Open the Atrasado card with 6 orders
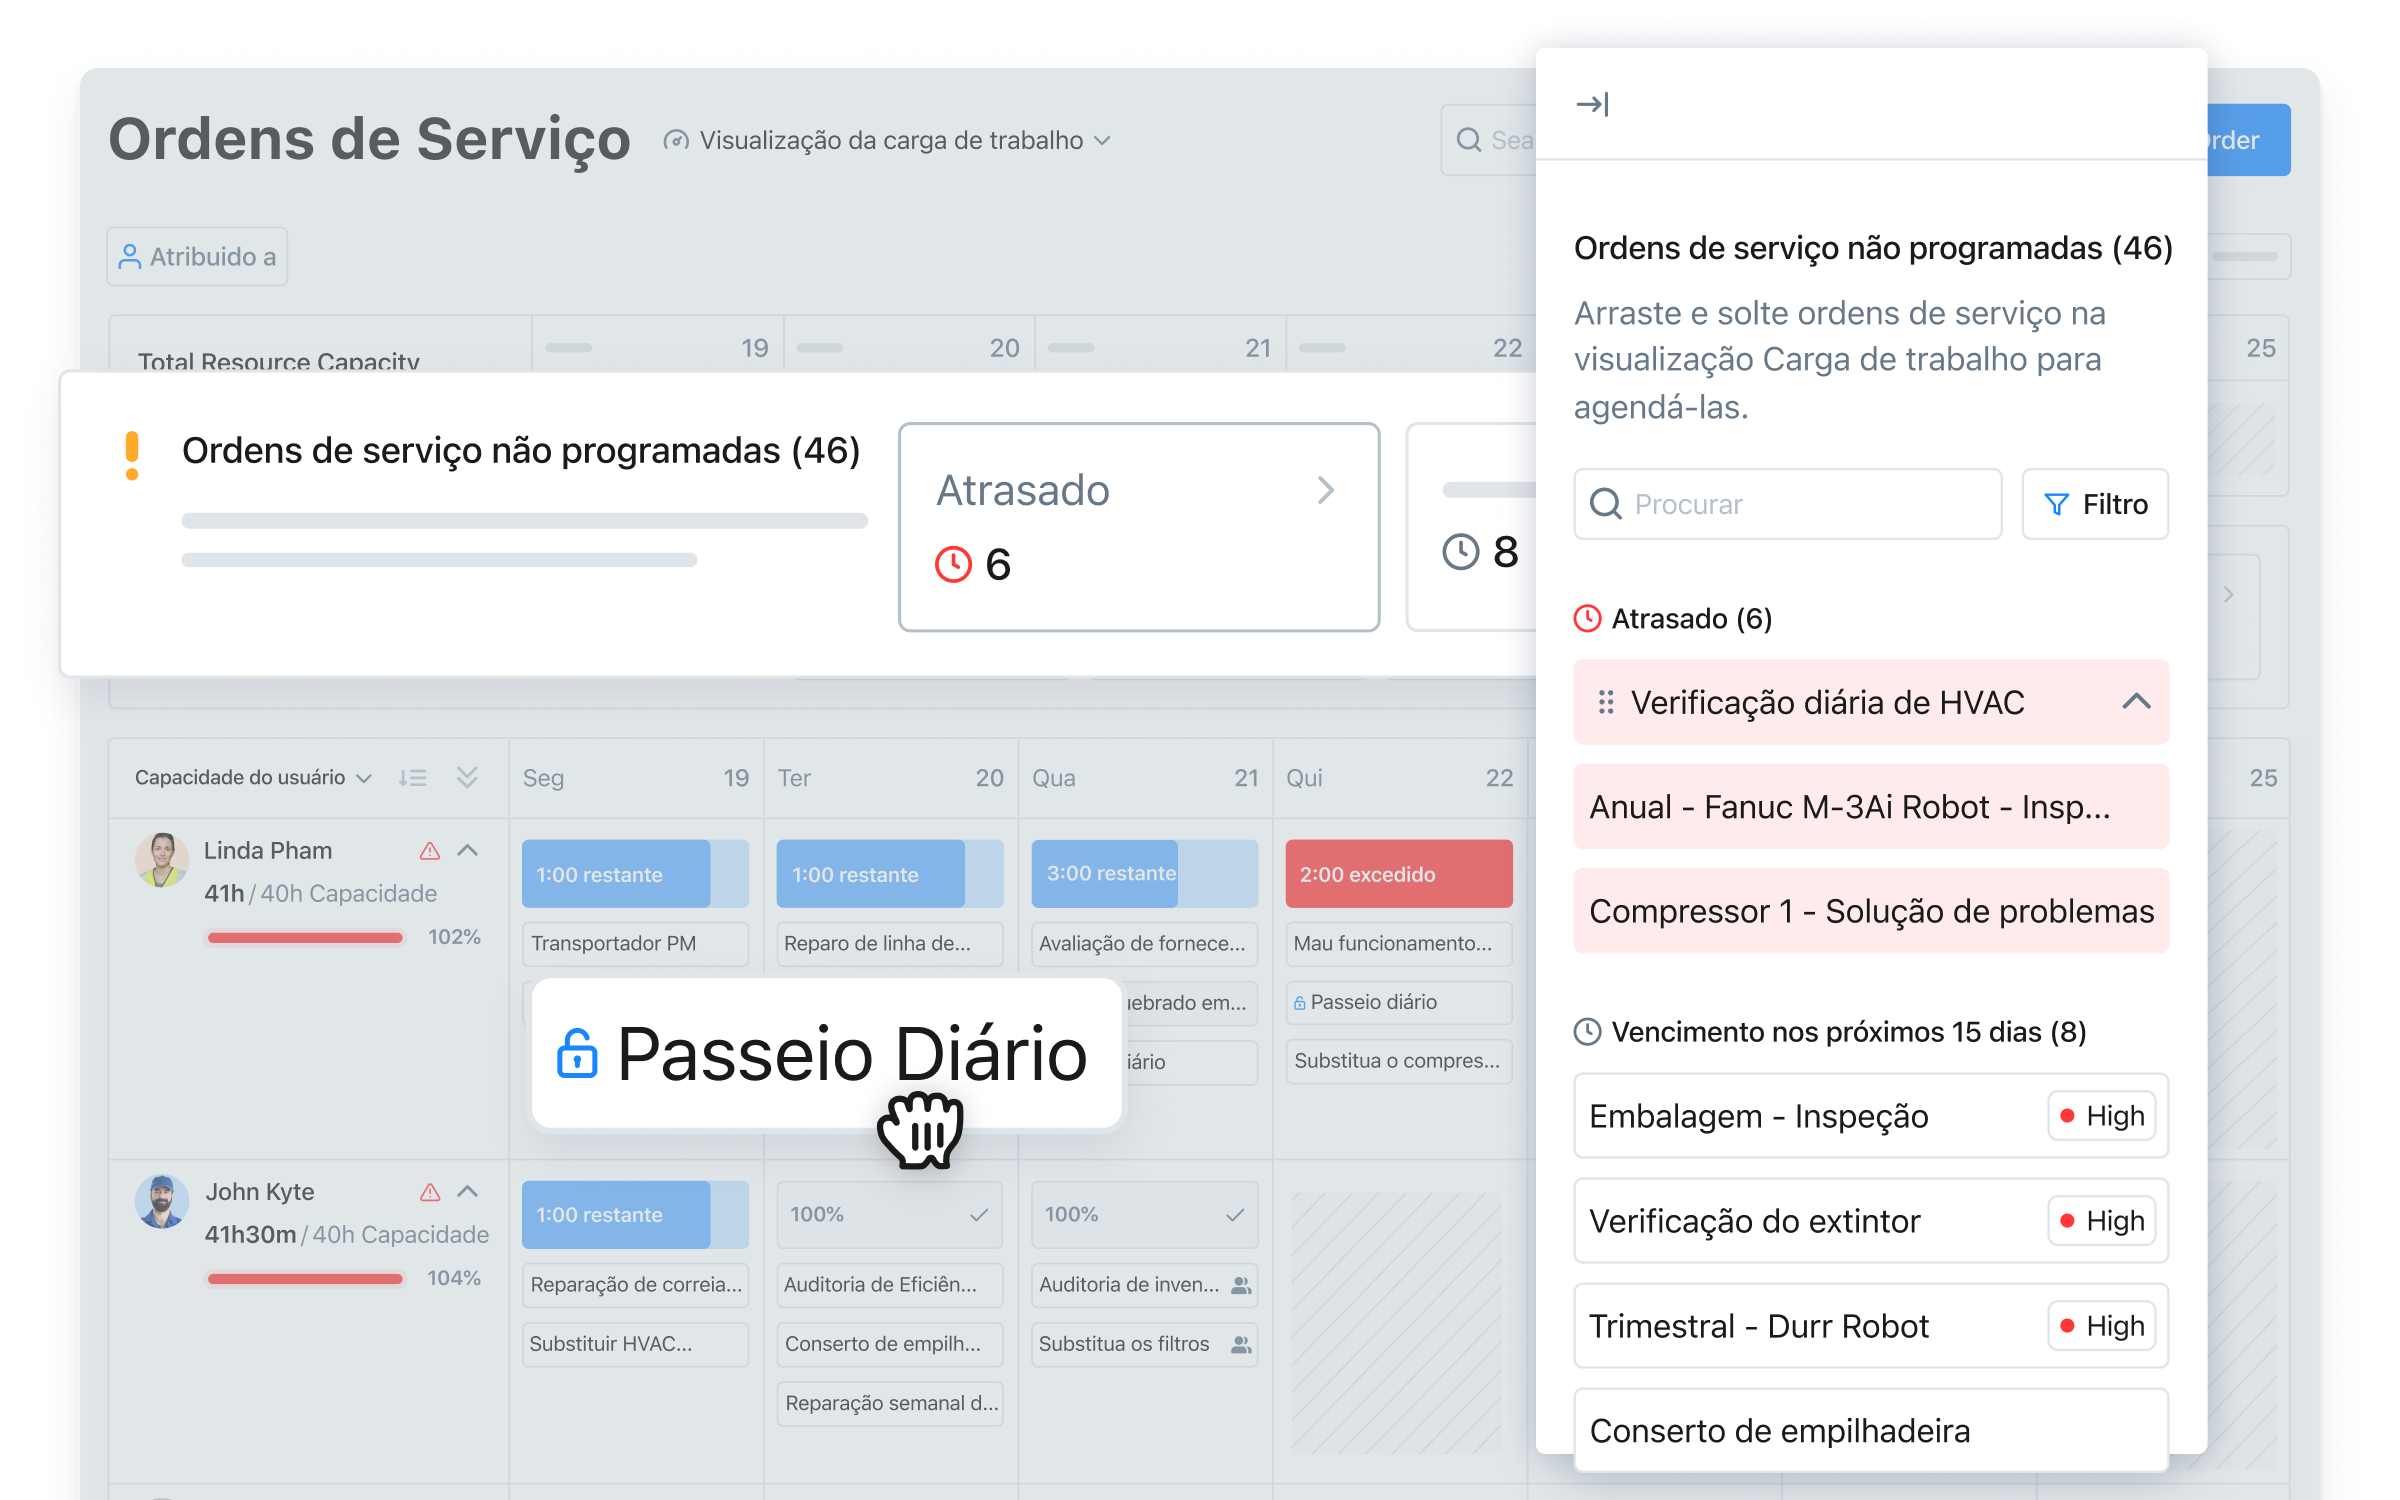This screenshot has width=2400, height=1500. (1138, 527)
